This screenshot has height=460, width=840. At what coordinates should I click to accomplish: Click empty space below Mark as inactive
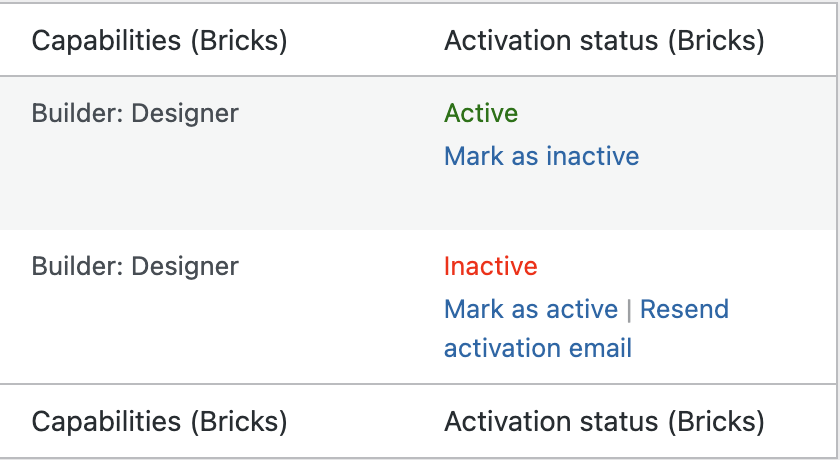tap(541, 200)
